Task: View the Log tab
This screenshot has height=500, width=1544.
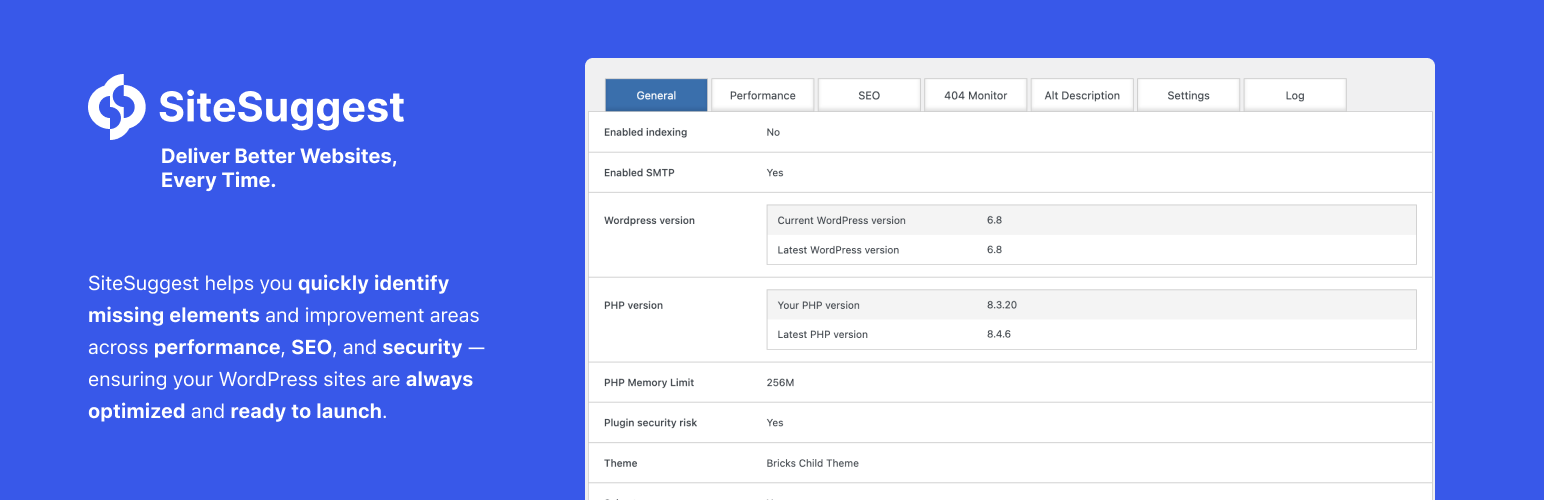Action: point(1295,95)
